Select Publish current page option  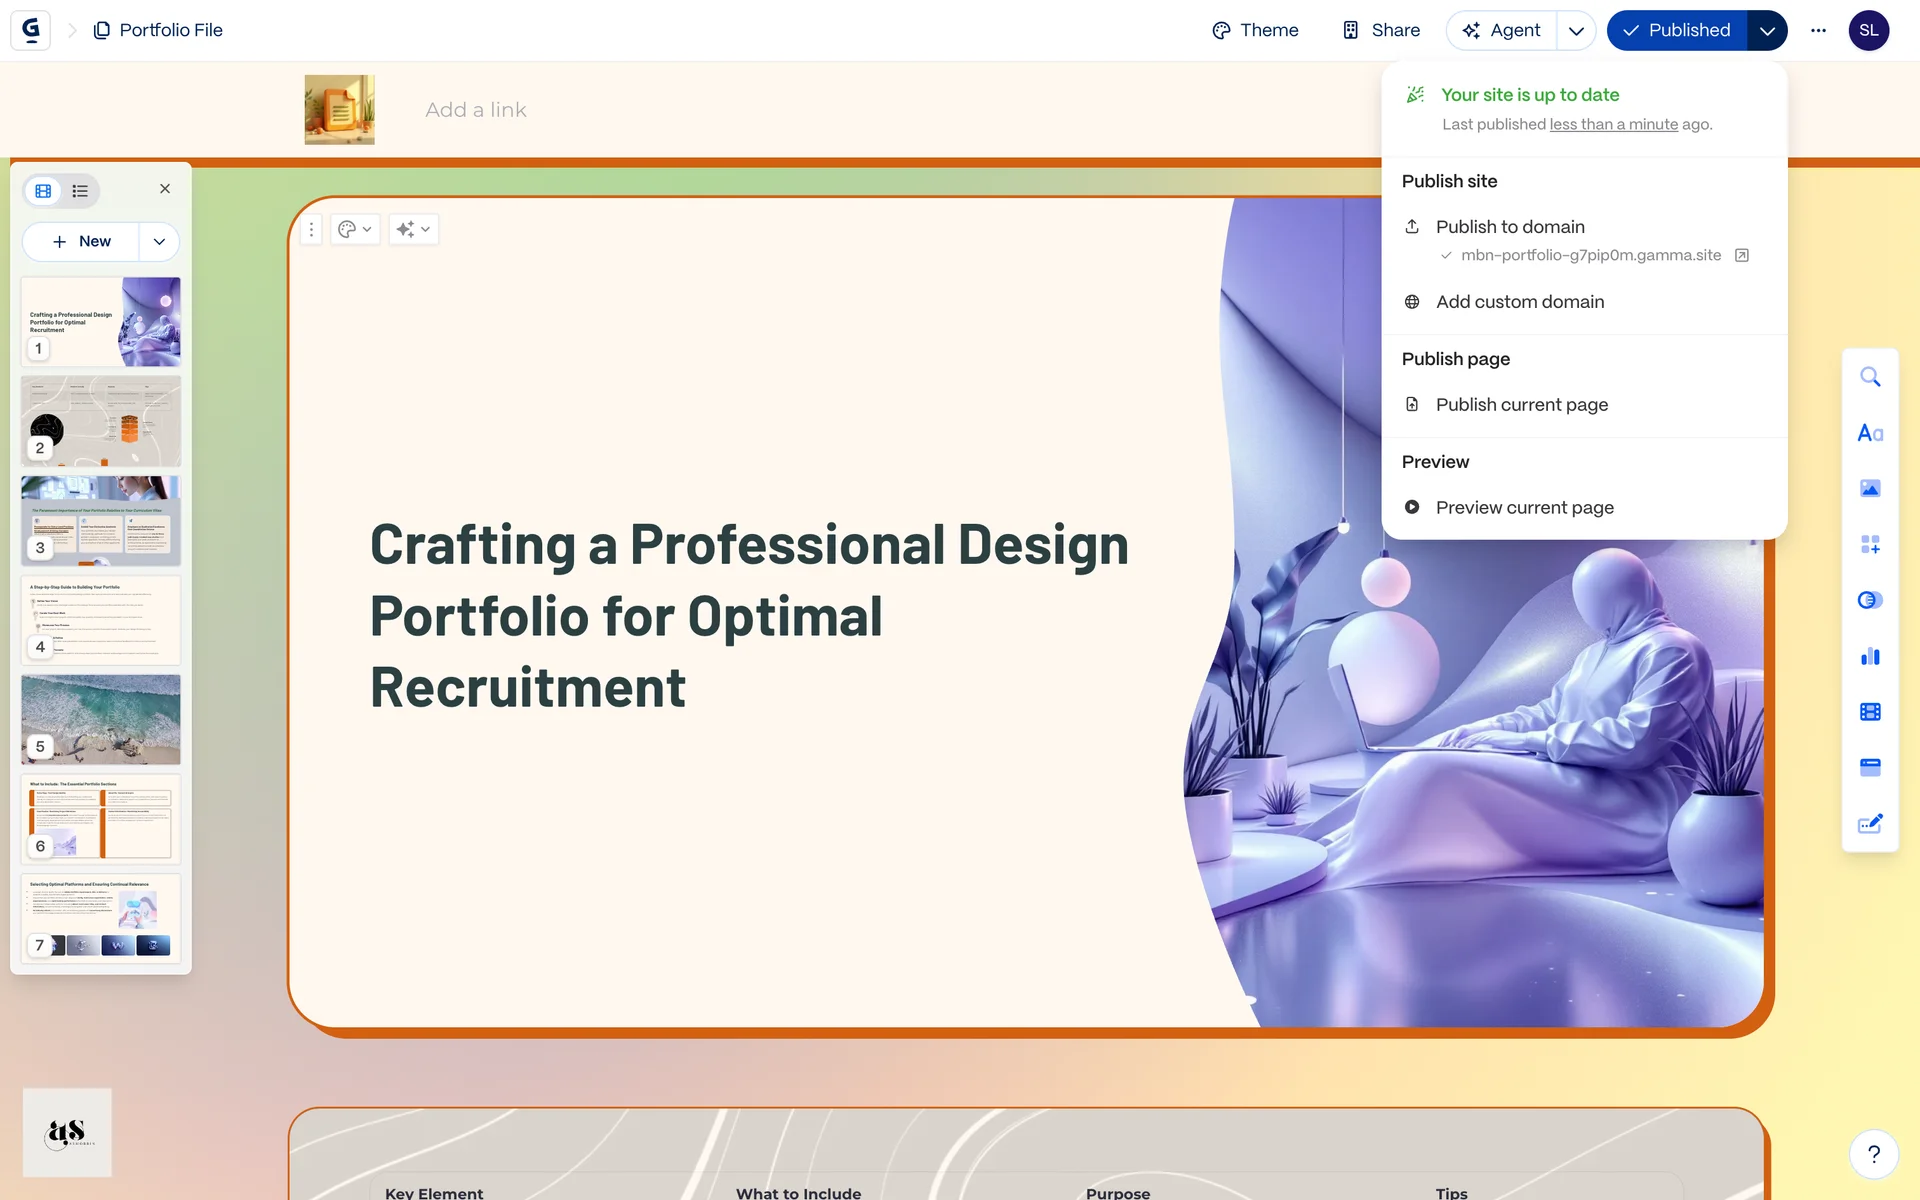click(x=1521, y=404)
